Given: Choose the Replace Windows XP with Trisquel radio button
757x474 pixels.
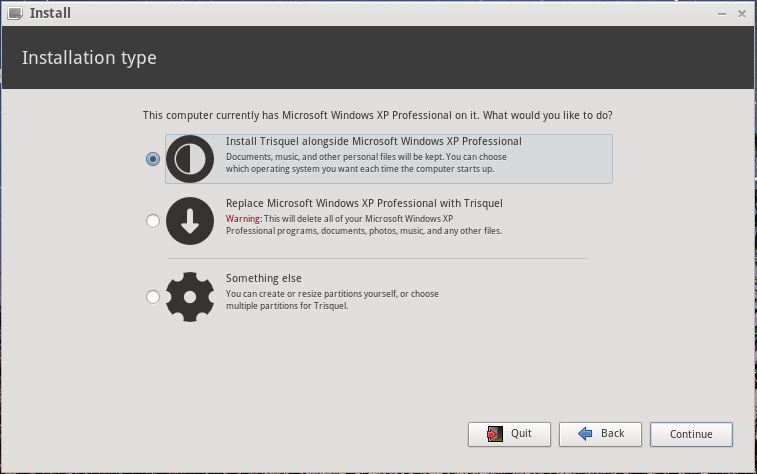Looking at the screenshot, I should point(153,221).
